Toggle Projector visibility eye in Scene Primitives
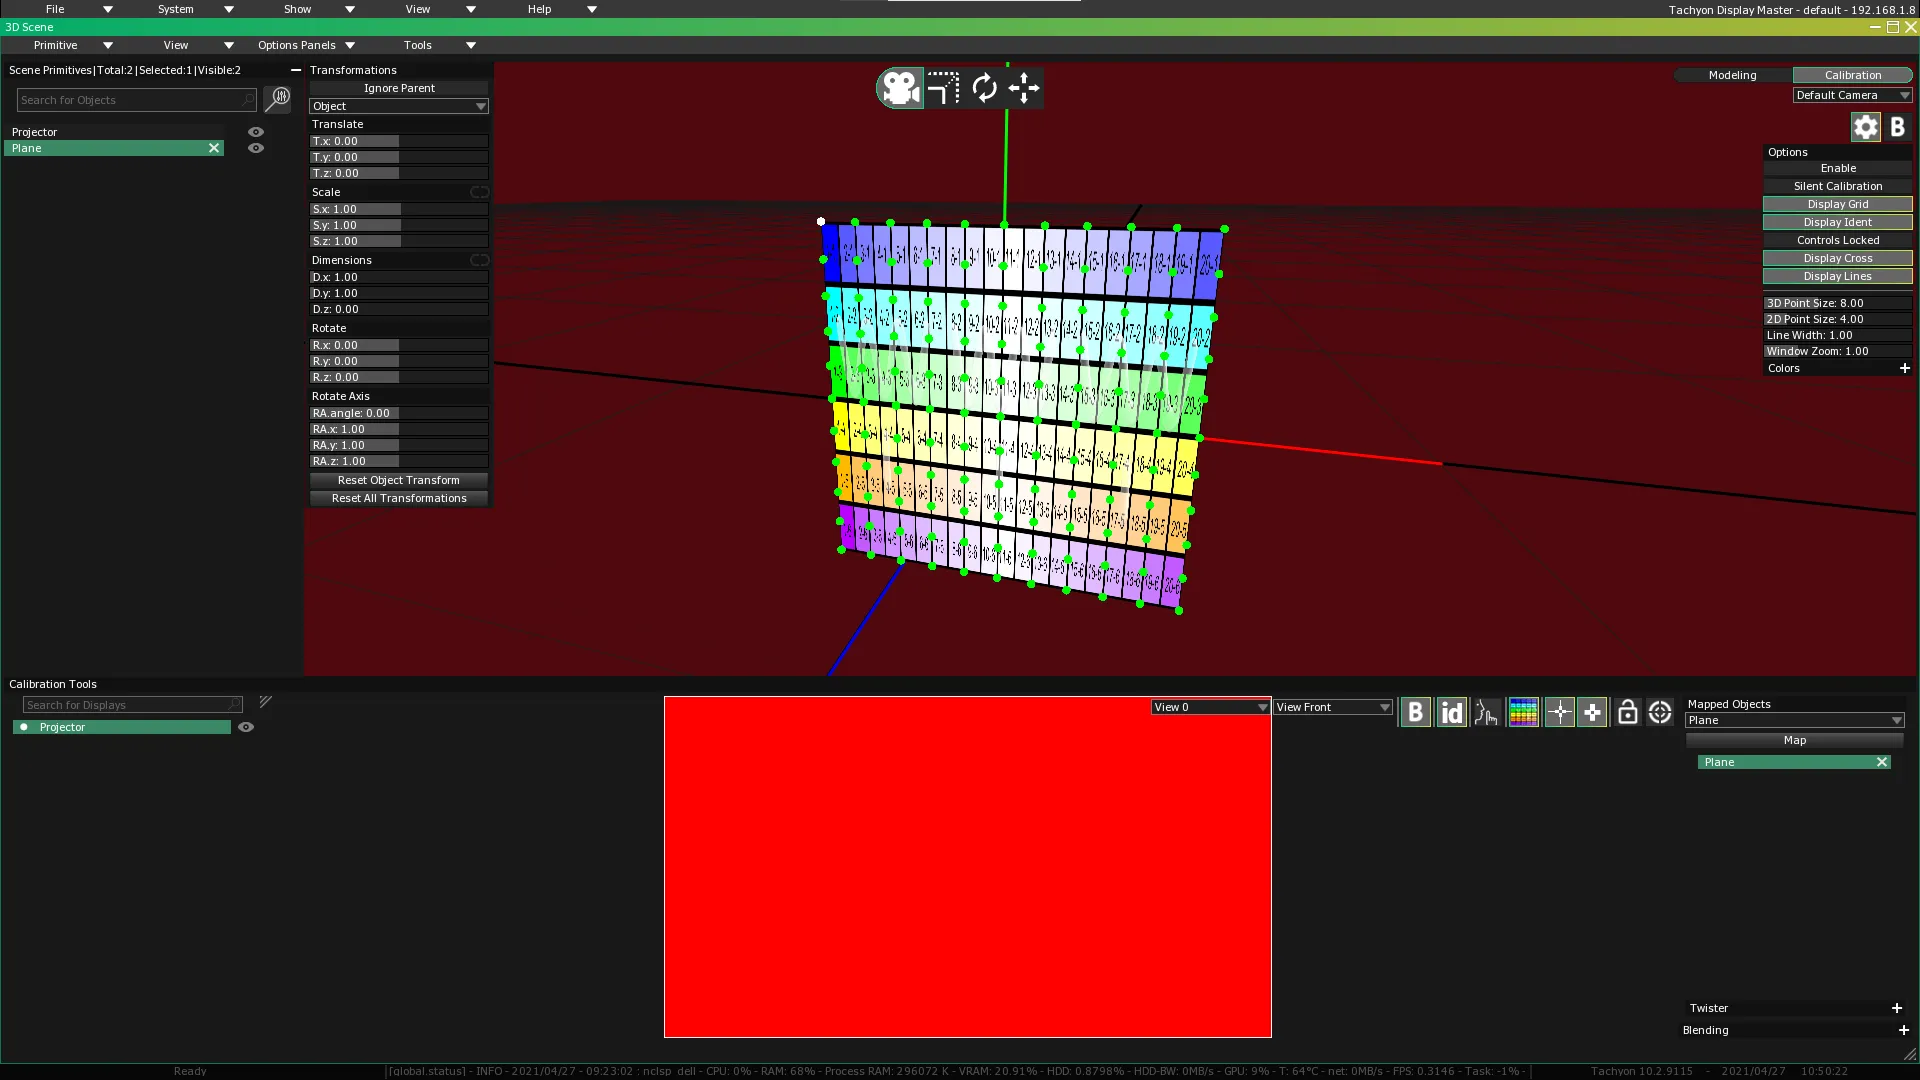This screenshot has height=1080, width=1920. (x=256, y=132)
